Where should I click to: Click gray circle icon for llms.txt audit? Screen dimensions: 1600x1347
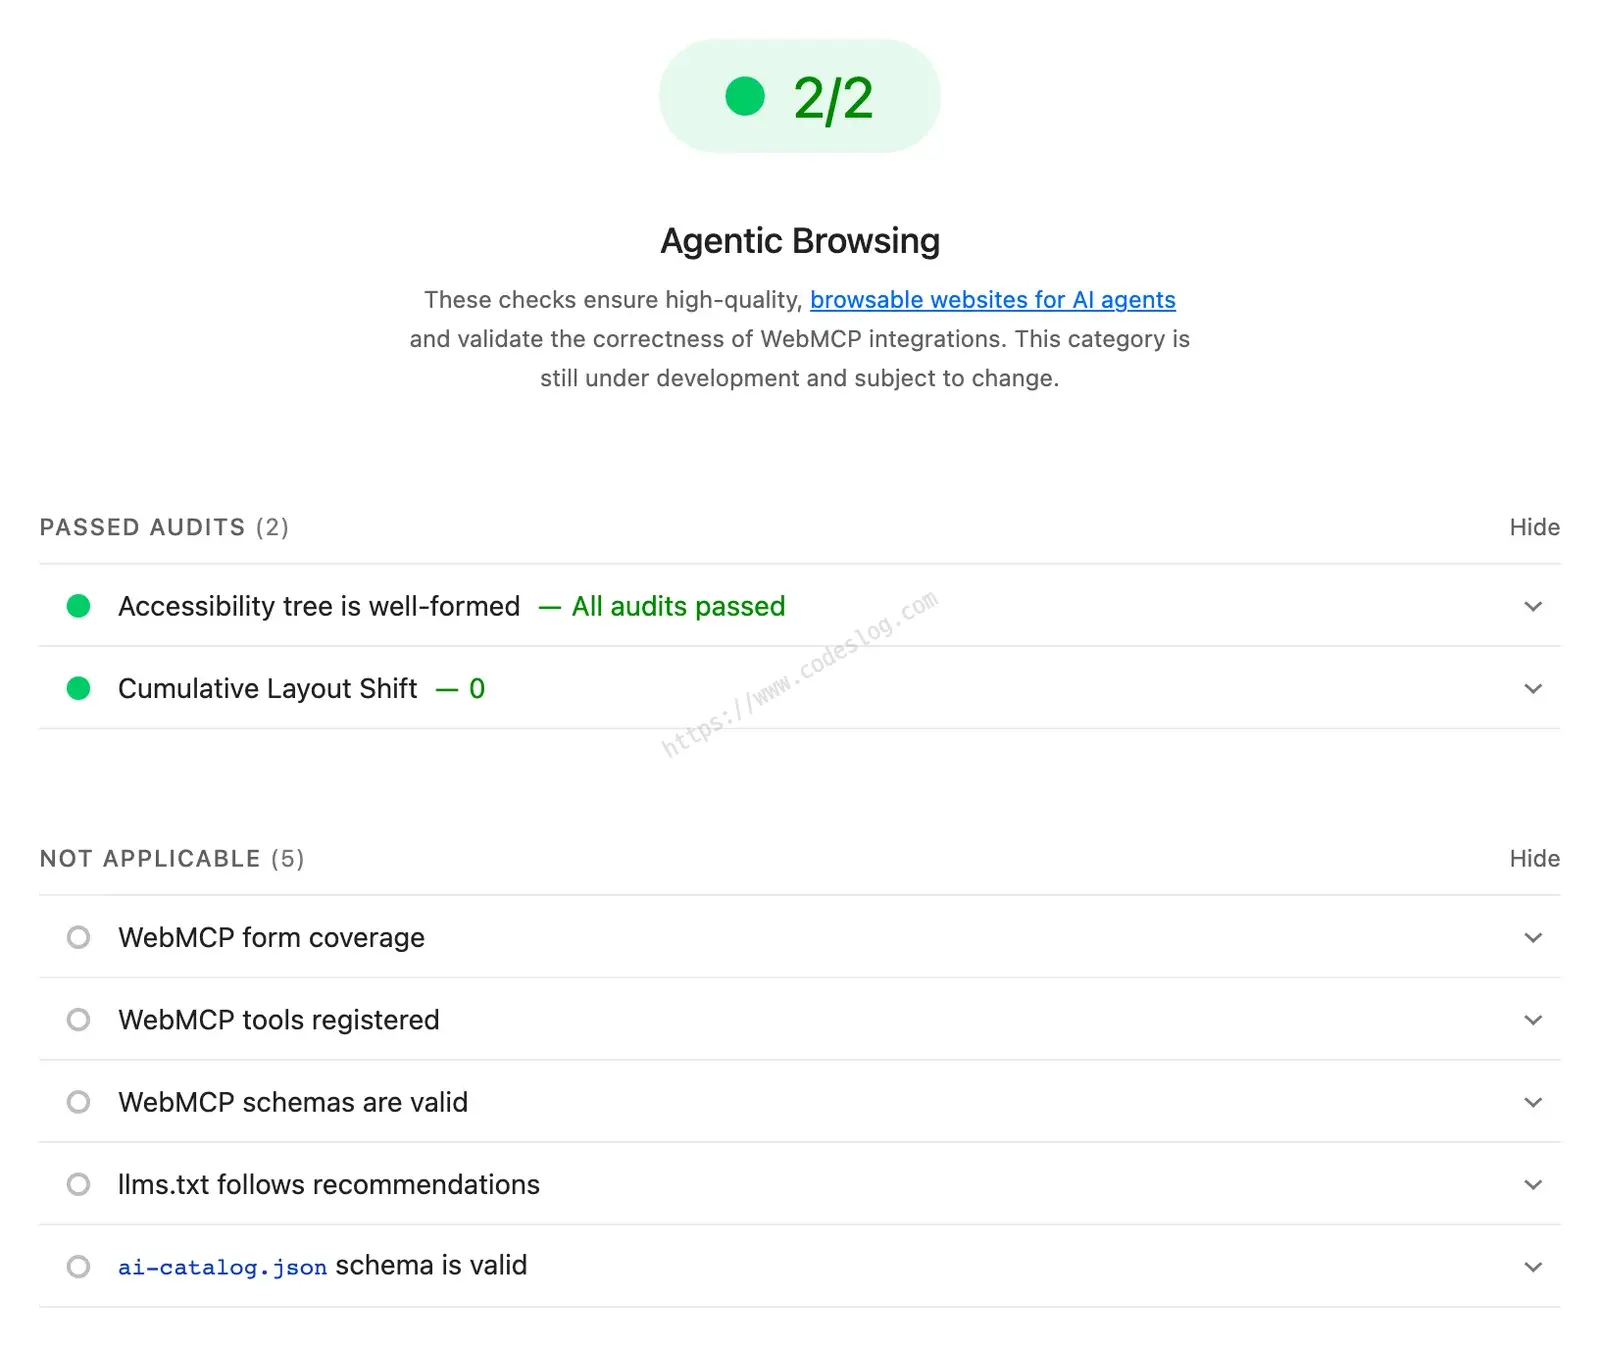(x=78, y=1184)
